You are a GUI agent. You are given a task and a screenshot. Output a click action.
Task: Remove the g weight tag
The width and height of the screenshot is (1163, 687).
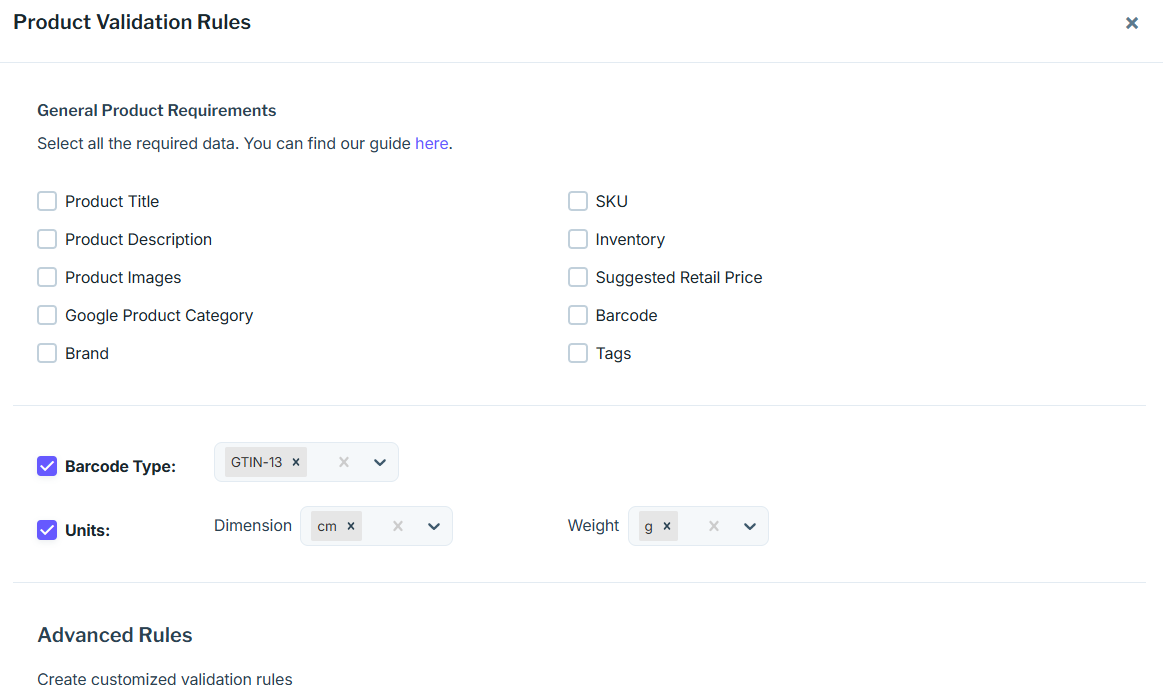click(x=667, y=526)
